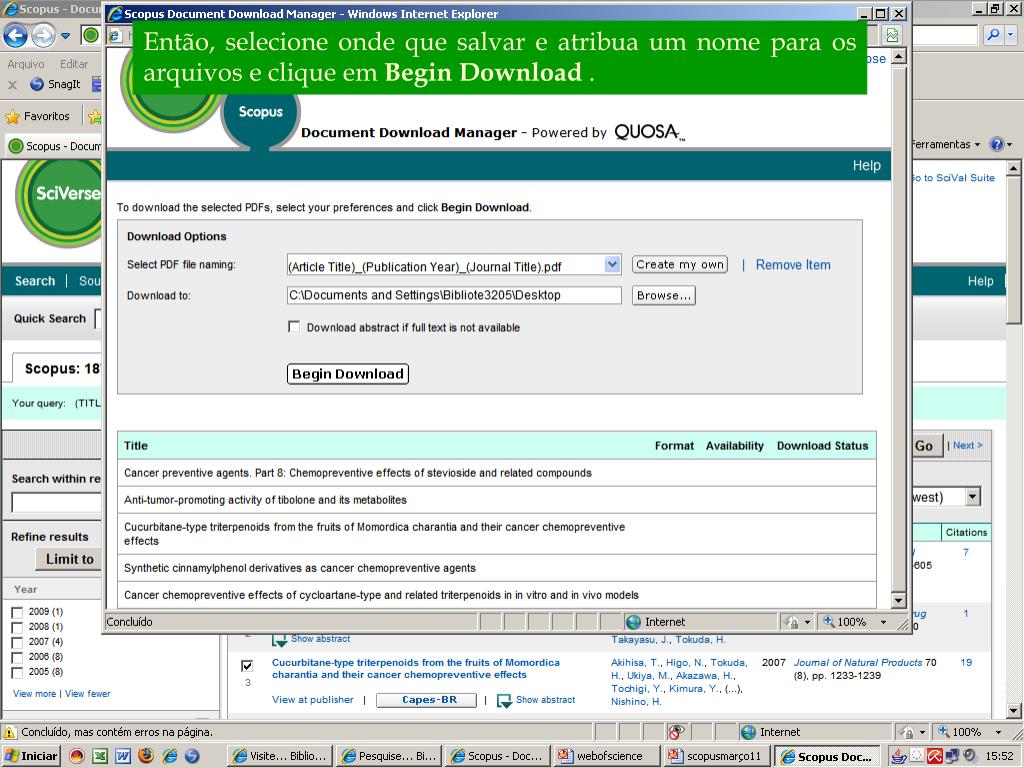Uncheck result 3 Cucurbitane-type triterpenoids checkbox
Screen dimensions: 1024x768
[247, 665]
